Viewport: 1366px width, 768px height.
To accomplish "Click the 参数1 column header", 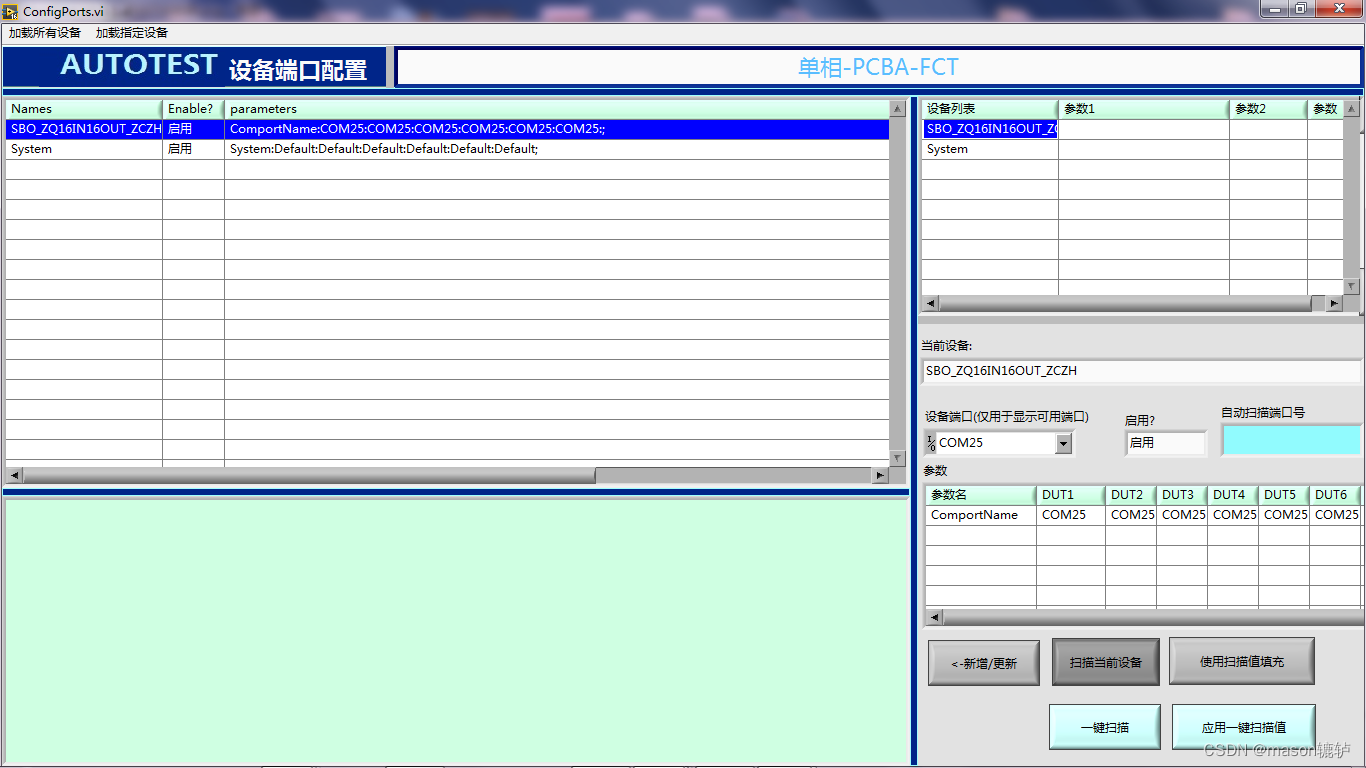I will (x=1144, y=109).
